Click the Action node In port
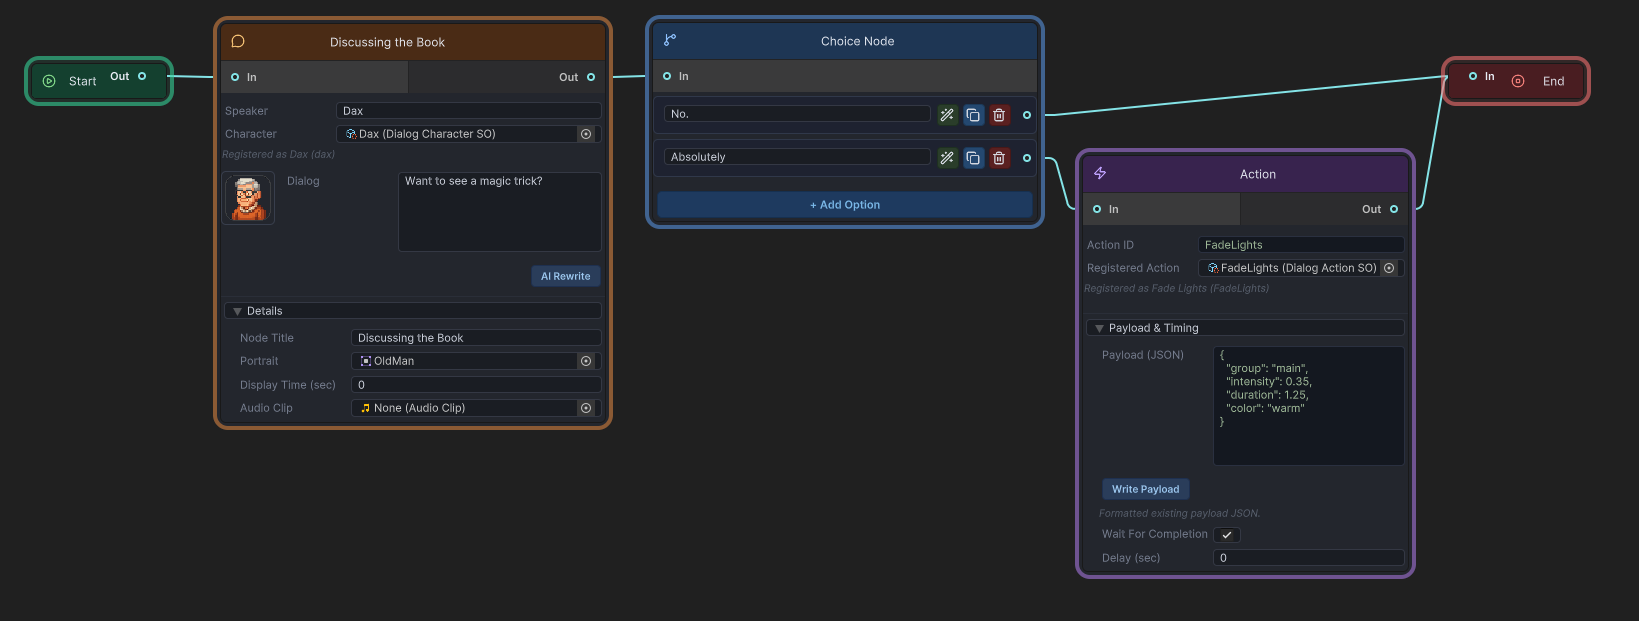The width and height of the screenshot is (1639, 621). tap(1097, 209)
